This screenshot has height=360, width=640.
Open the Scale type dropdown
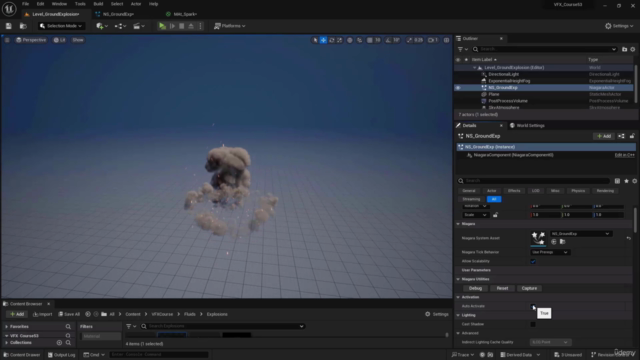point(475,215)
